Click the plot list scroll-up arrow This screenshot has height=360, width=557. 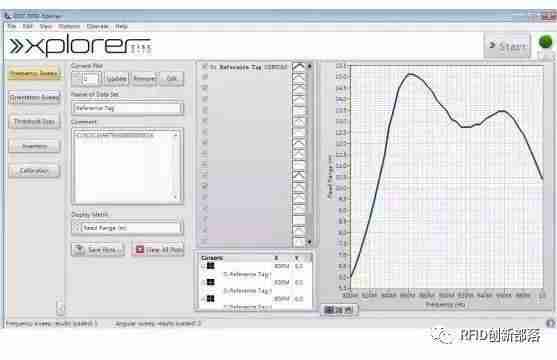[309, 66]
